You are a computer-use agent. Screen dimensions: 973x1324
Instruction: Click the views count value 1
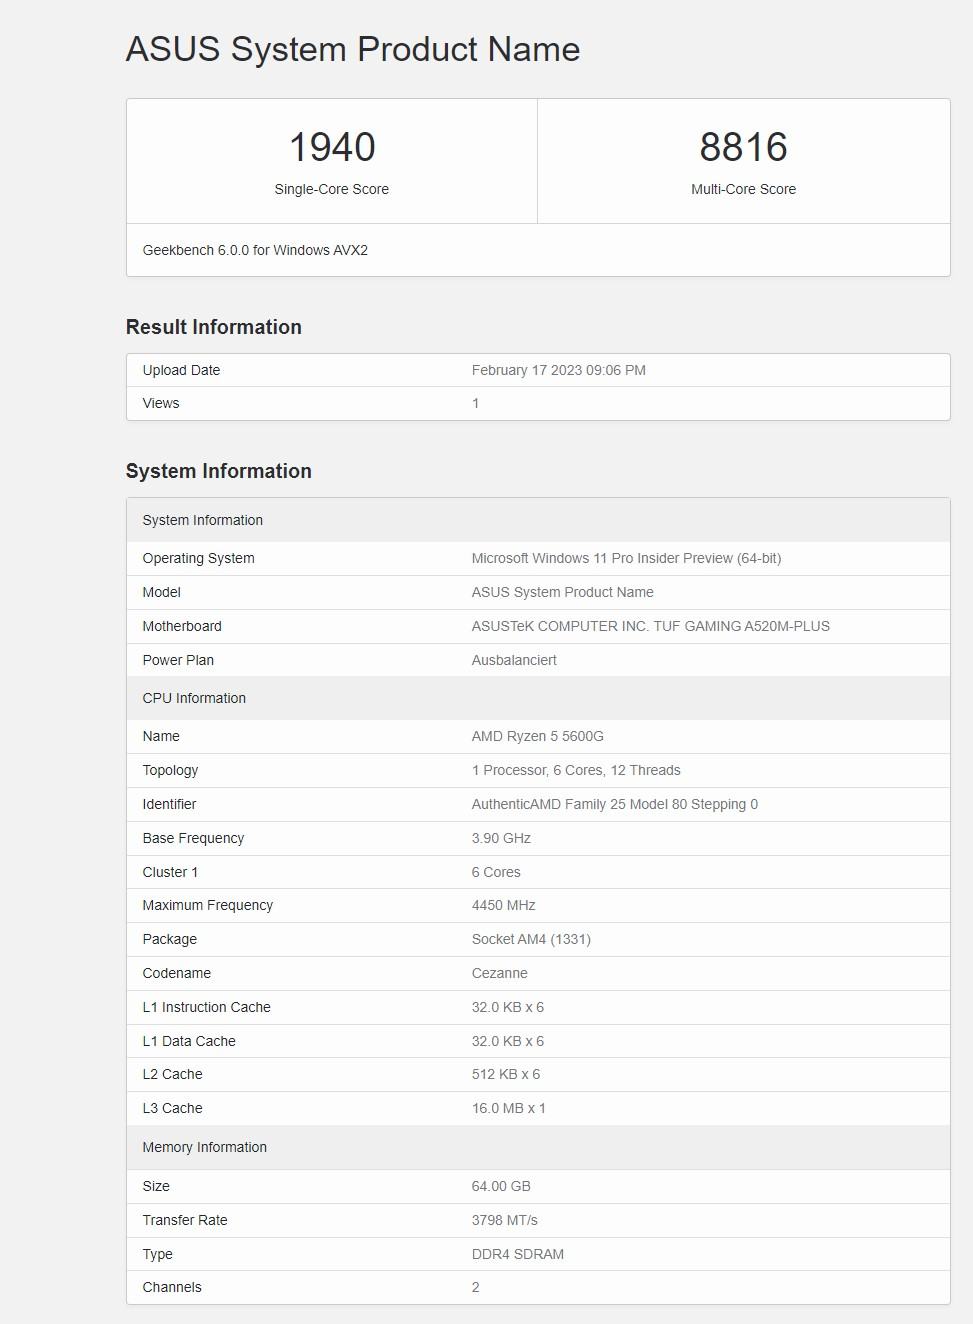[x=475, y=403]
